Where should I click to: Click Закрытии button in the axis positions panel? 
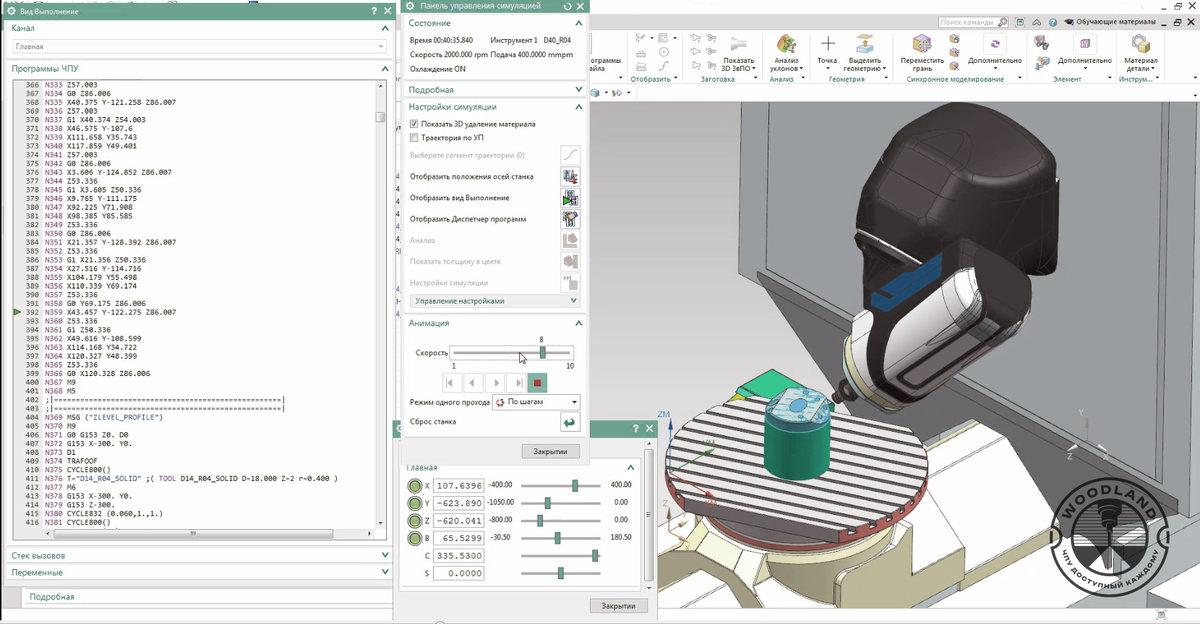[618, 606]
